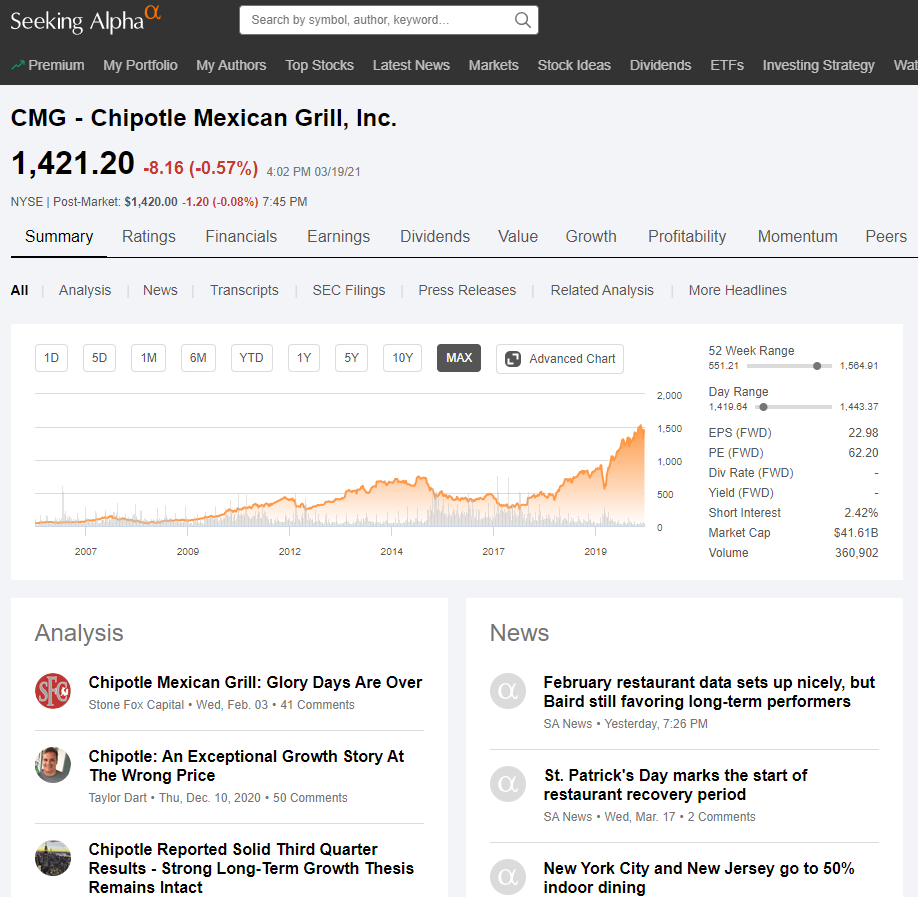Set chart range to 6M
This screenshot has width=918, height=897.
pos(198,358)
